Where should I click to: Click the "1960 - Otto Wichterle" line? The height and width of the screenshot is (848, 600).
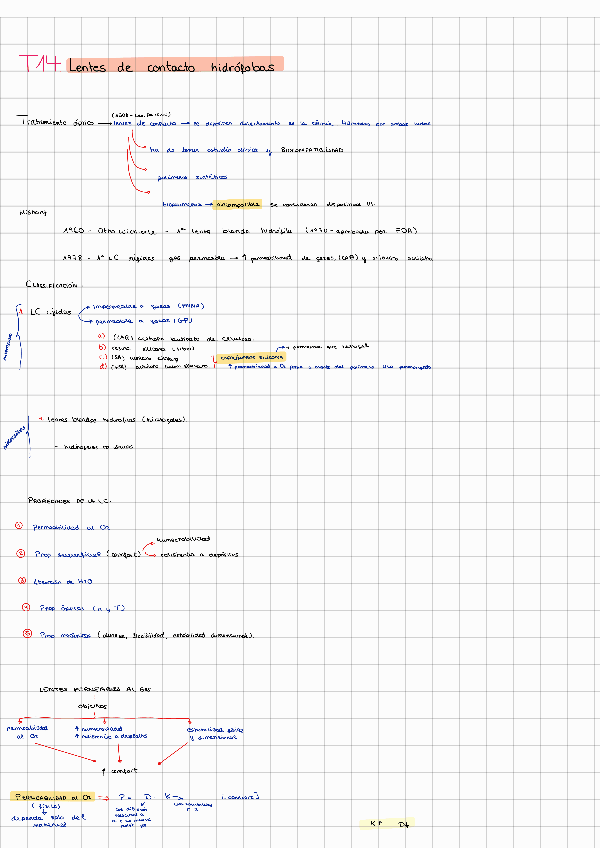[109, 231]
